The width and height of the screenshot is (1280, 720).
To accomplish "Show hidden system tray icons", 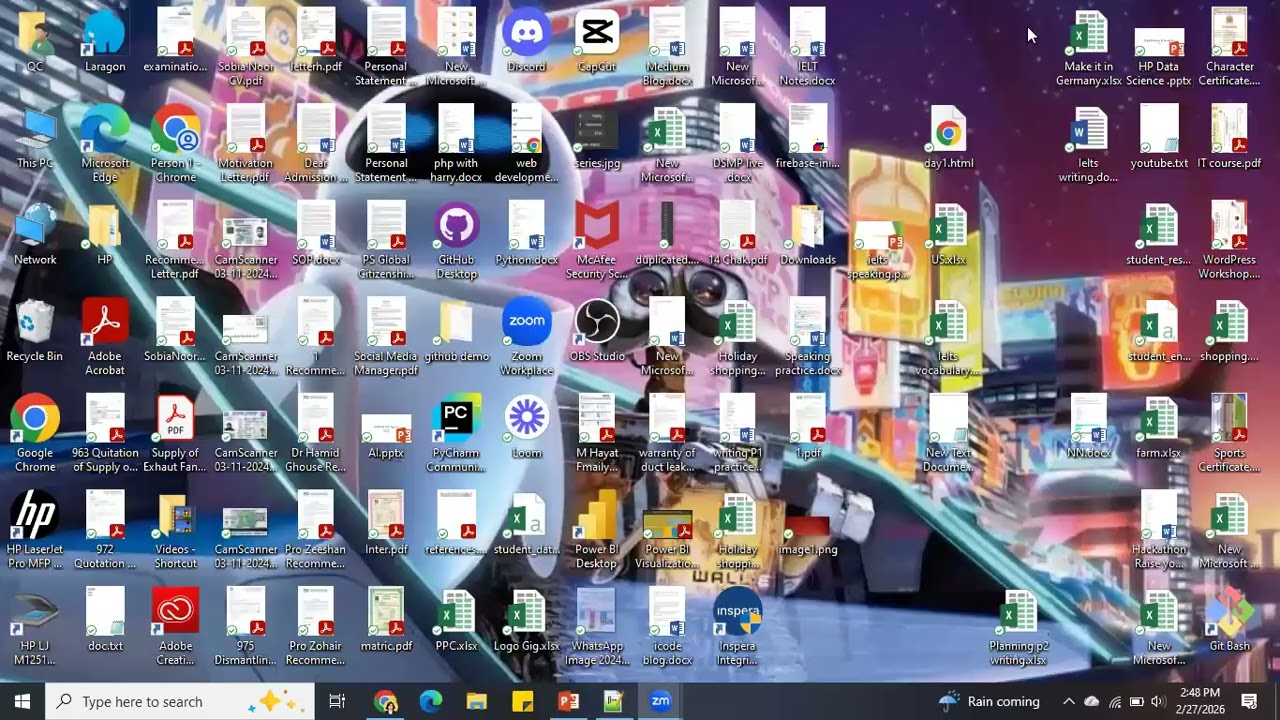I will point(1068,701).
